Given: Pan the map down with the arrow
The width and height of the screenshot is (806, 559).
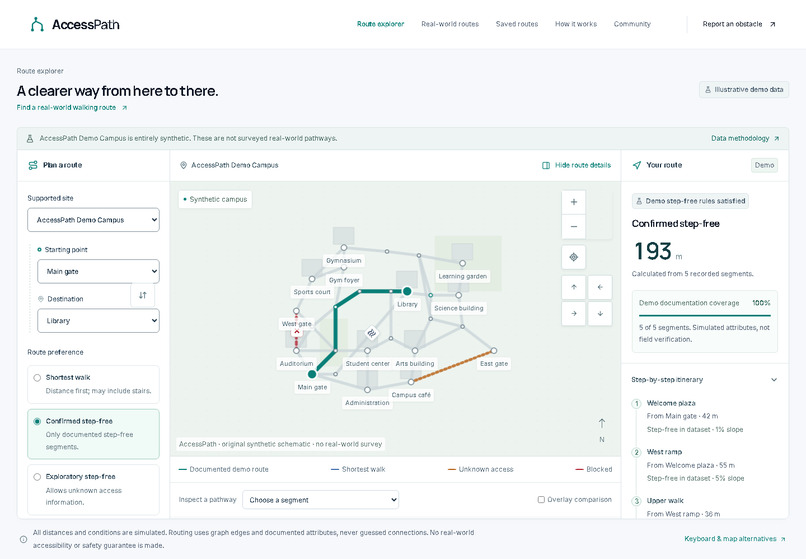Looking at the screenshot, I should click(600, 313).
